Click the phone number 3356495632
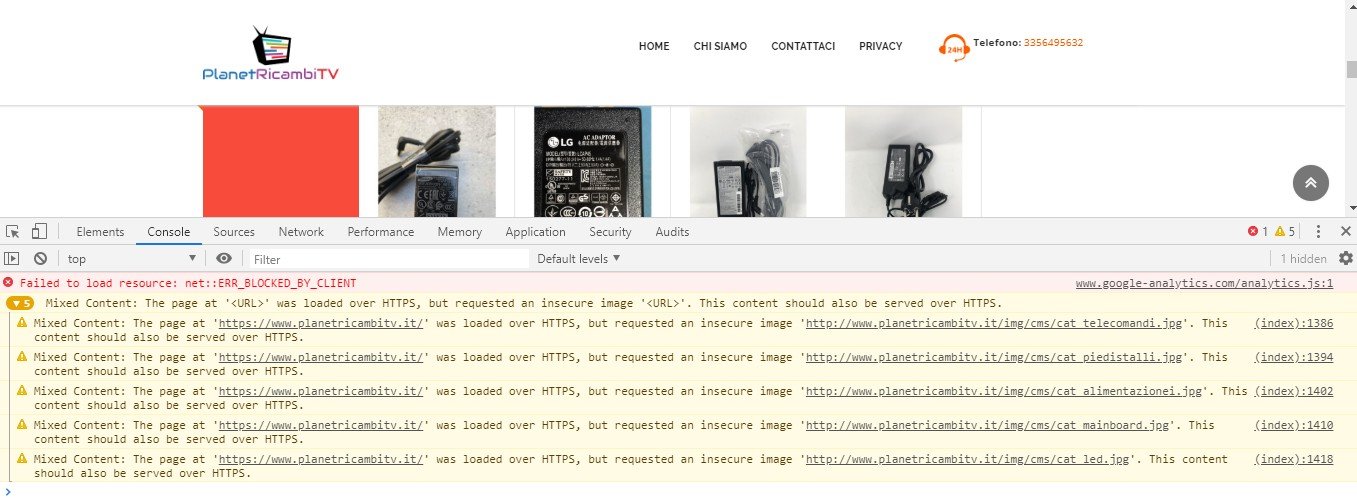The width and height of the screenshot is (1357, 498). [x=1053, y=43]
